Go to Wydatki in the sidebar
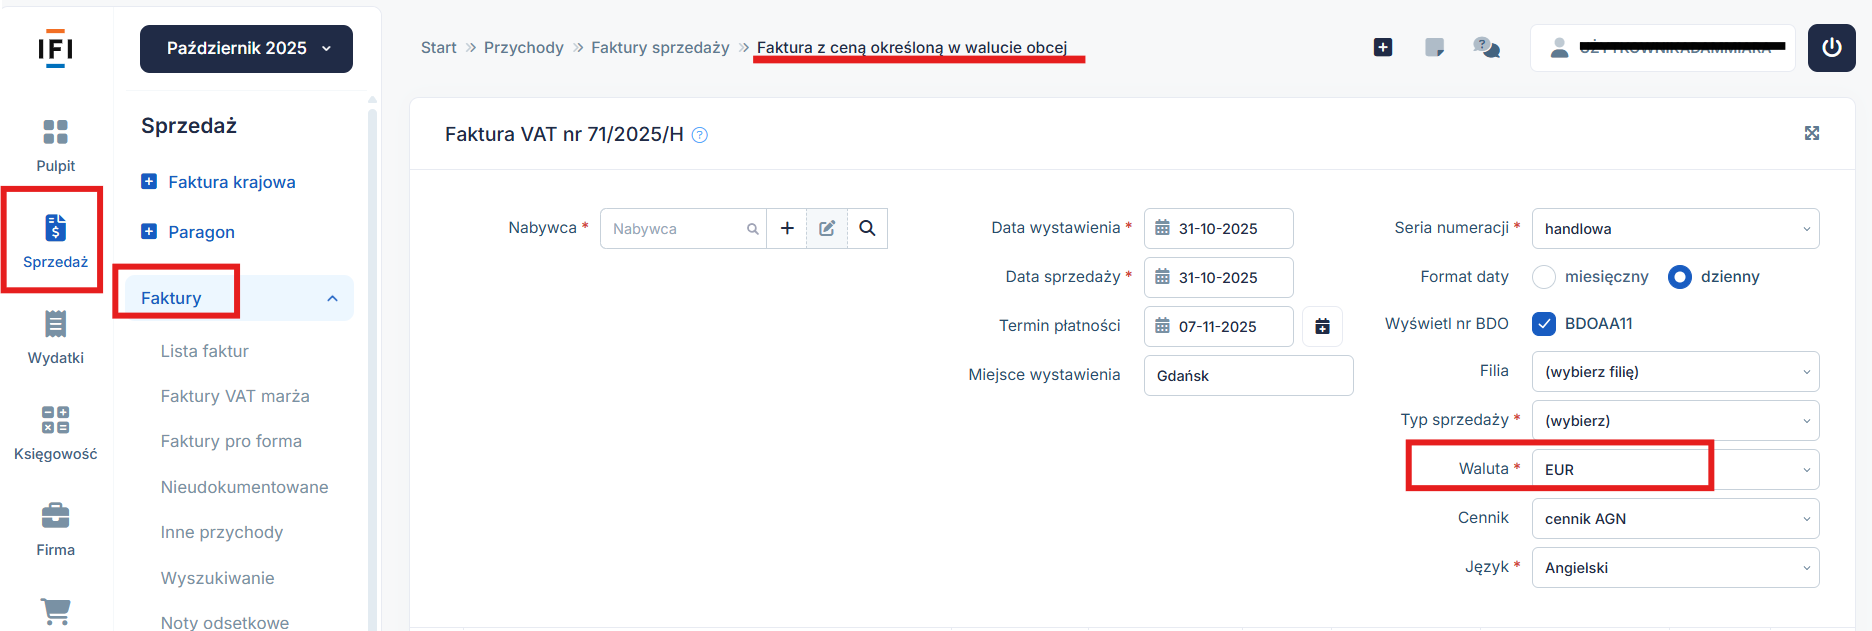 56,337
